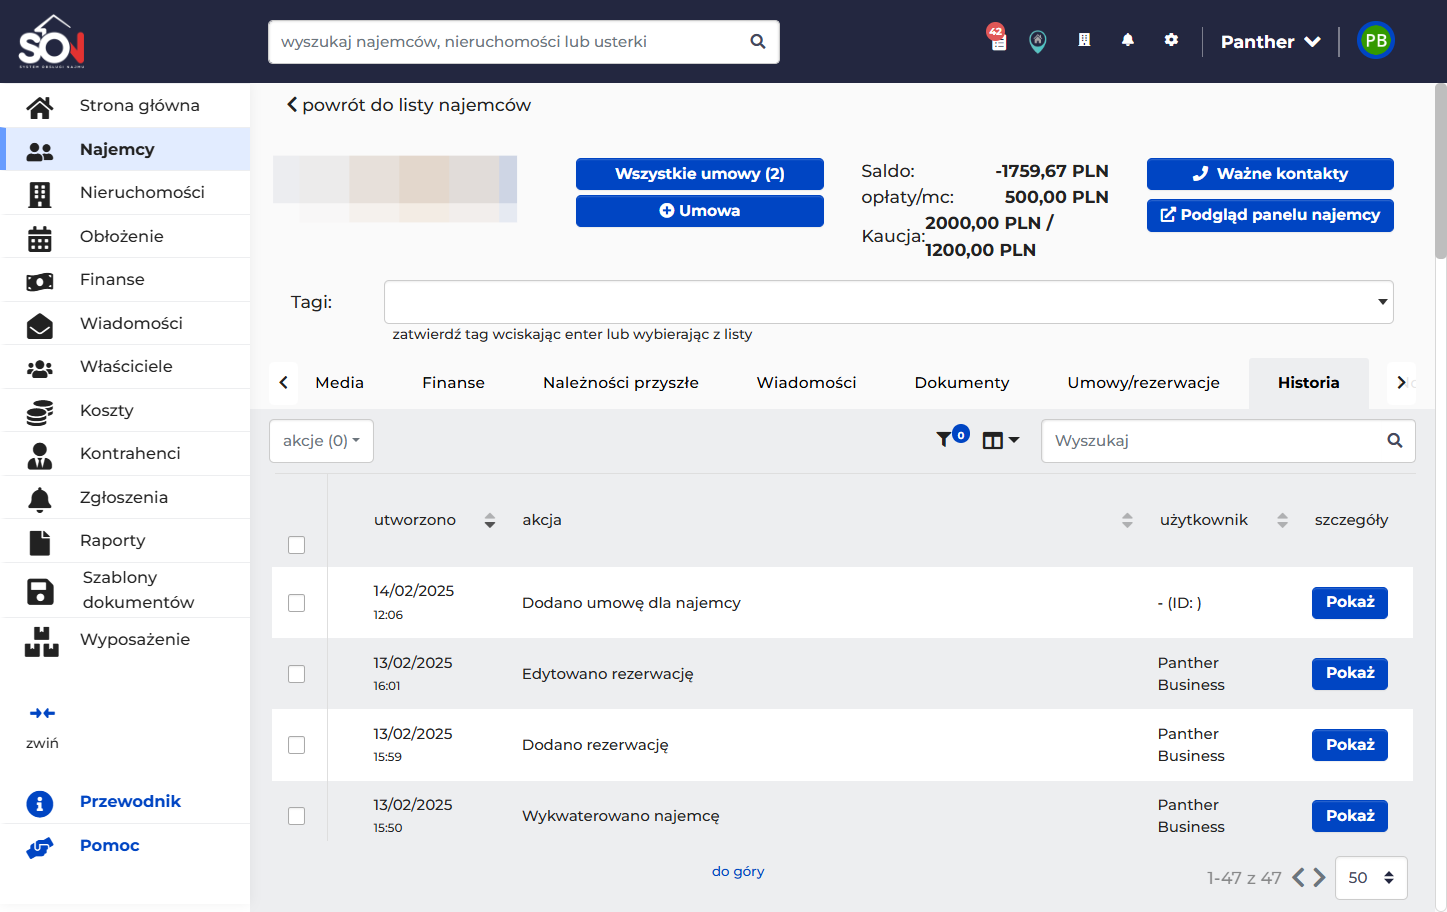Tick checkbox for Edytowano rezerwację row
The image size is (1447, 912).
click(296, 674)
